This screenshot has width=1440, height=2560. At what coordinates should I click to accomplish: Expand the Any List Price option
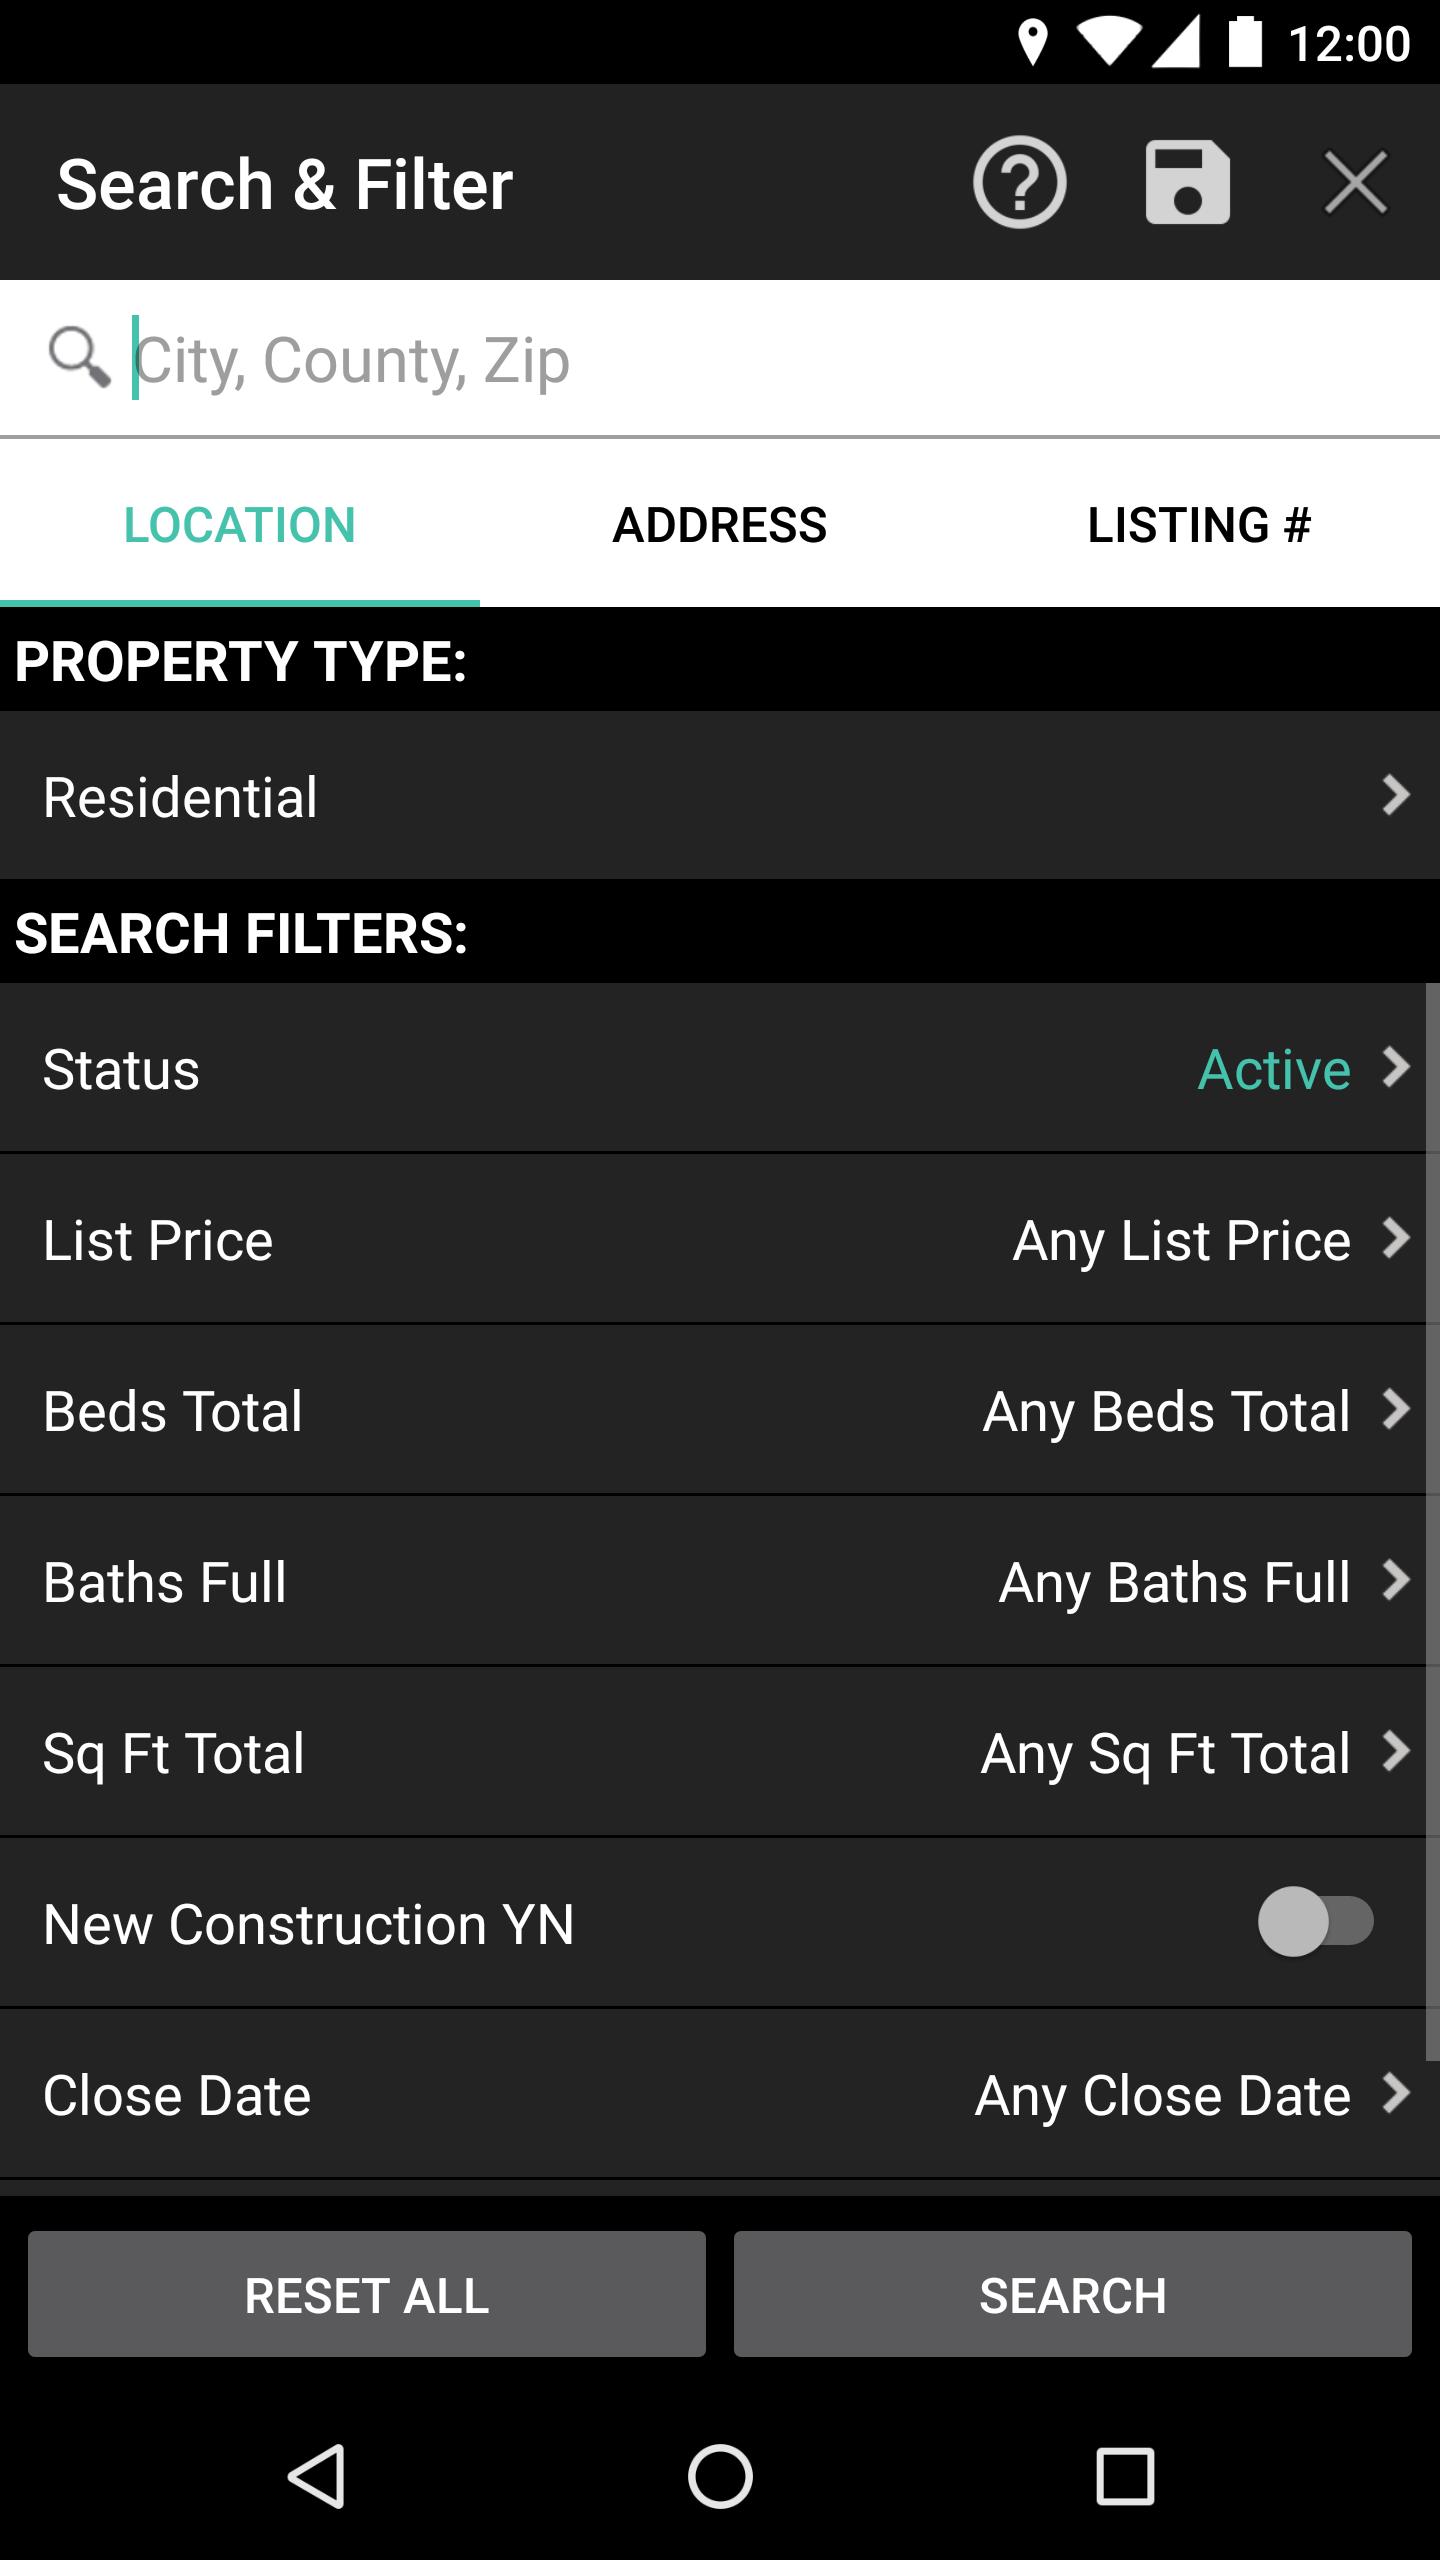coord(1182,1240)
